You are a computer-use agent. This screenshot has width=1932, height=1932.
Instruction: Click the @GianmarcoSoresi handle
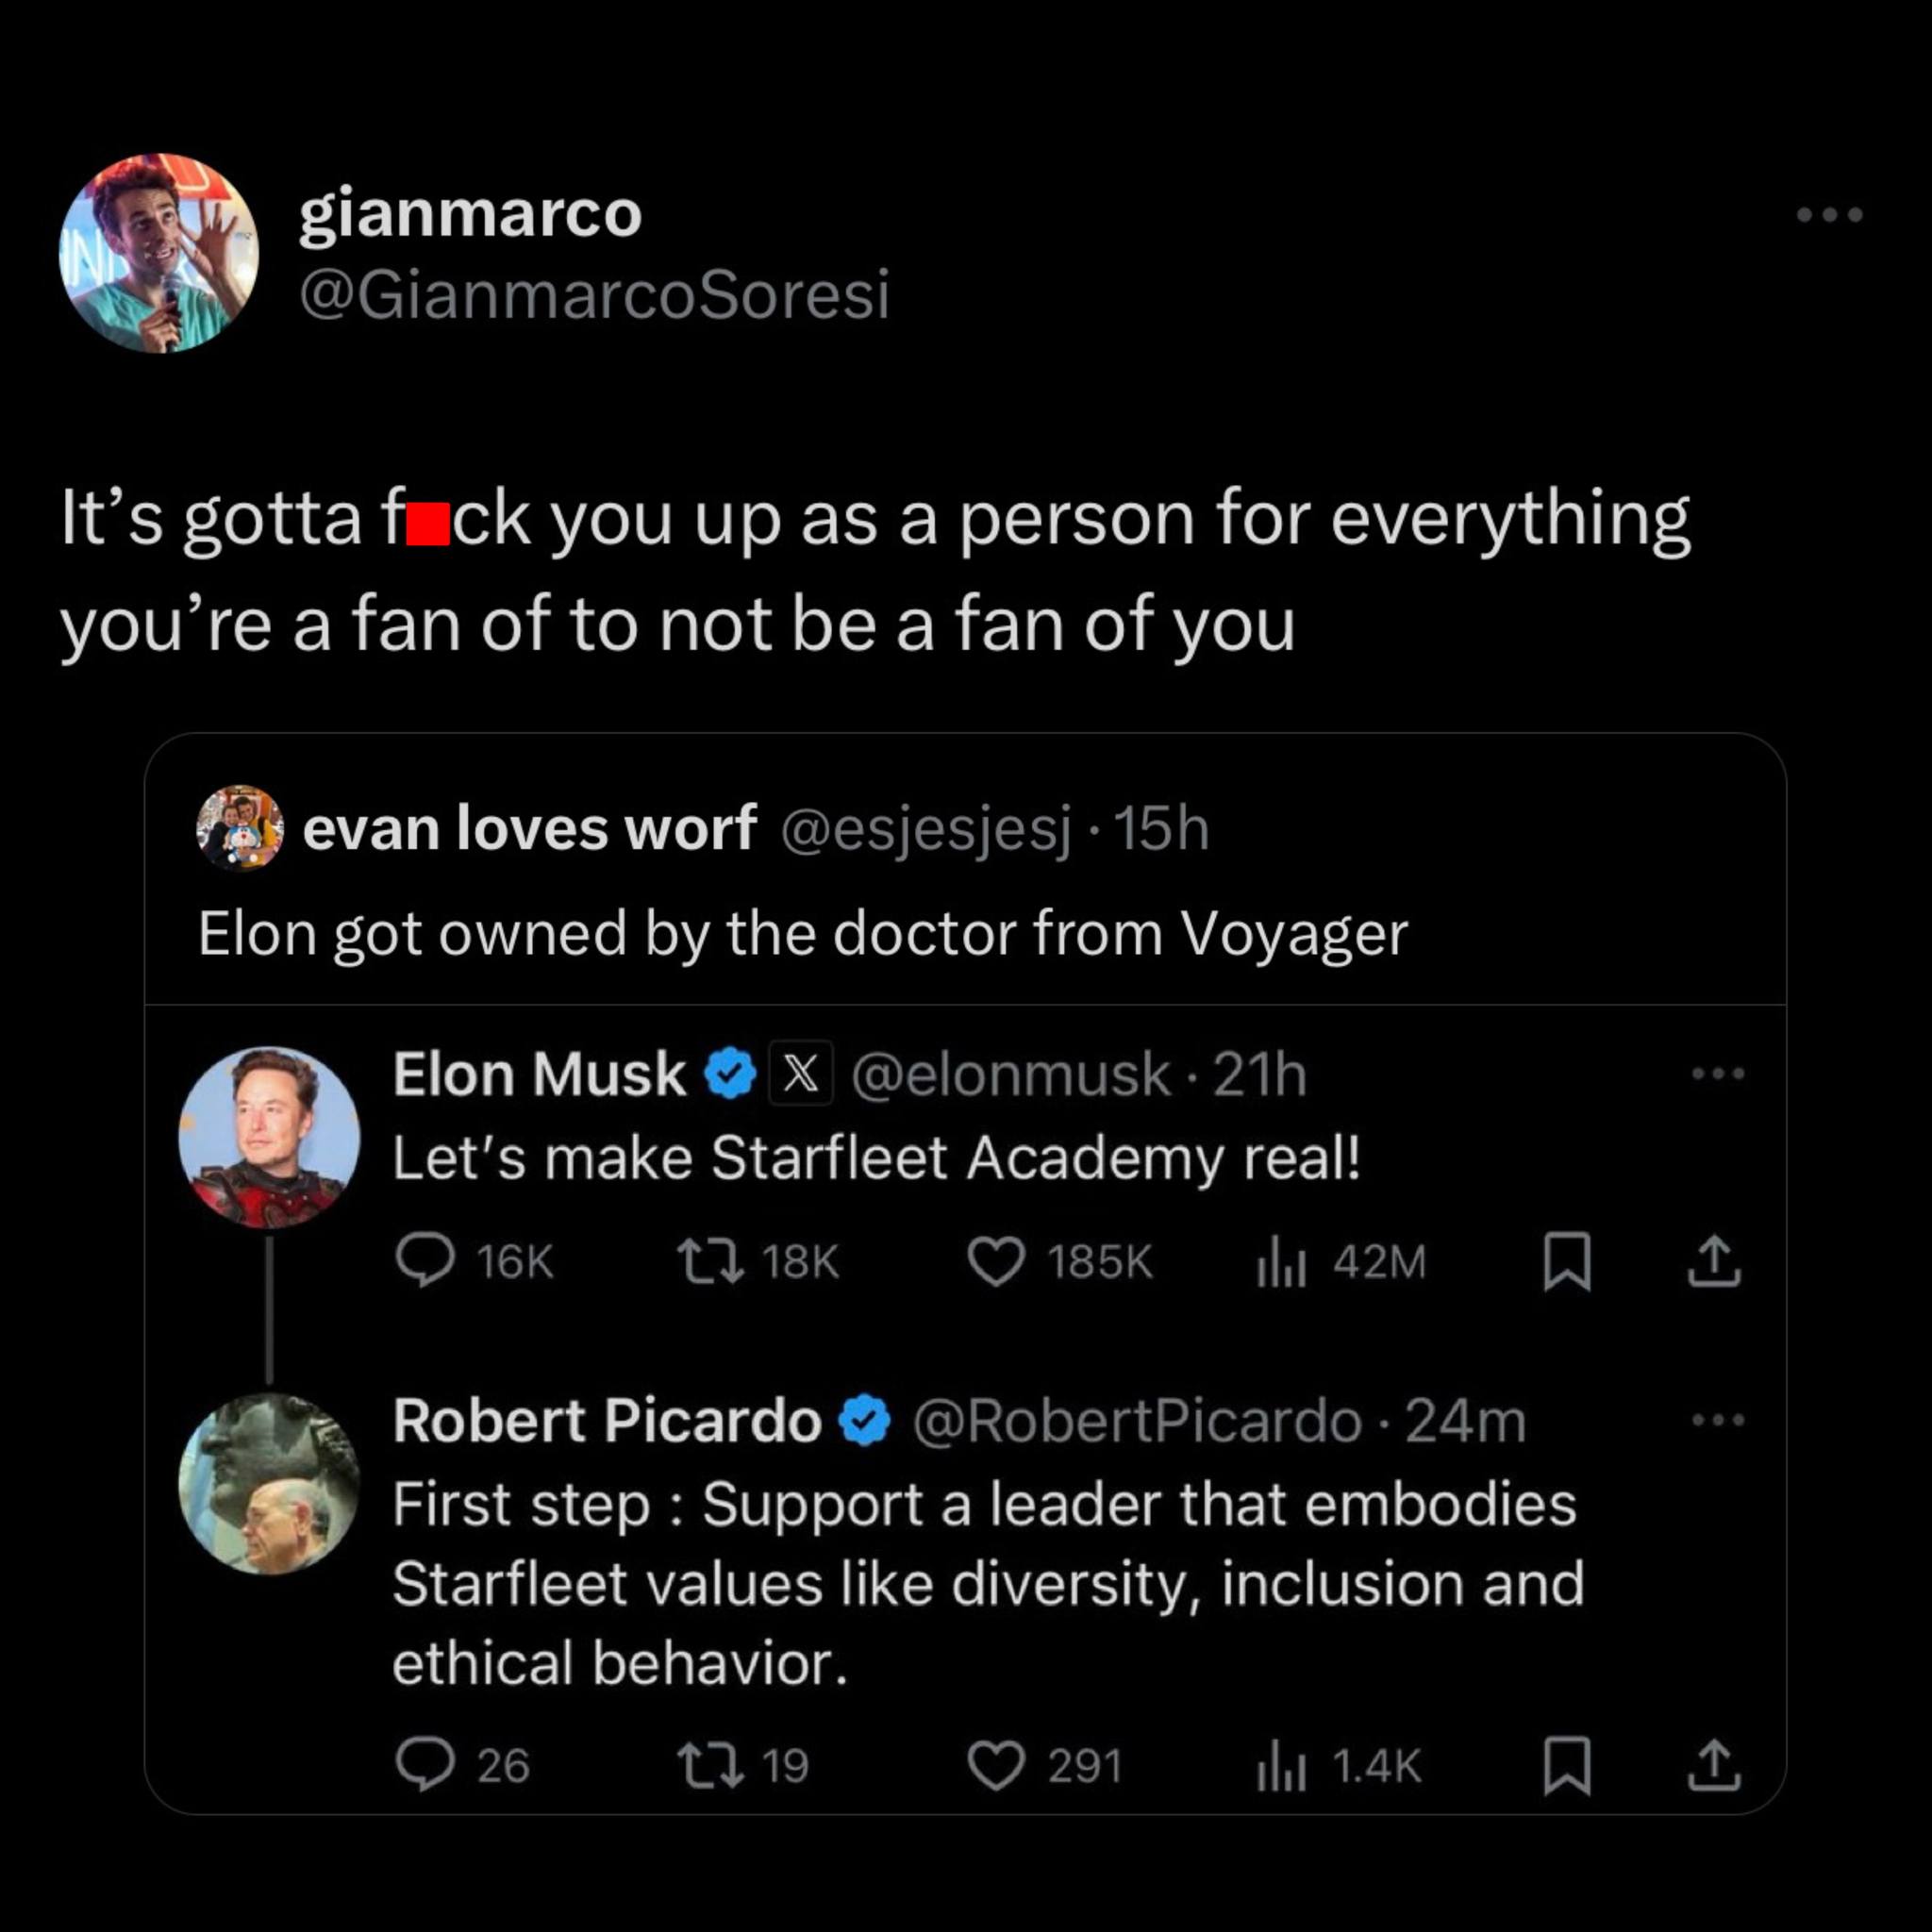[x=597, y=293]
